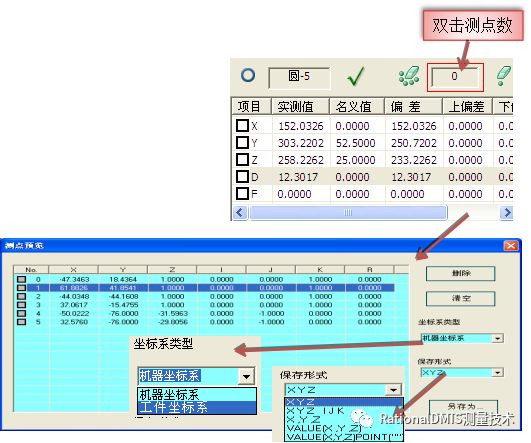This screenshot has width=531, height=443.
Task: Click the feature name field 圆-5
Action: (299, 77)
